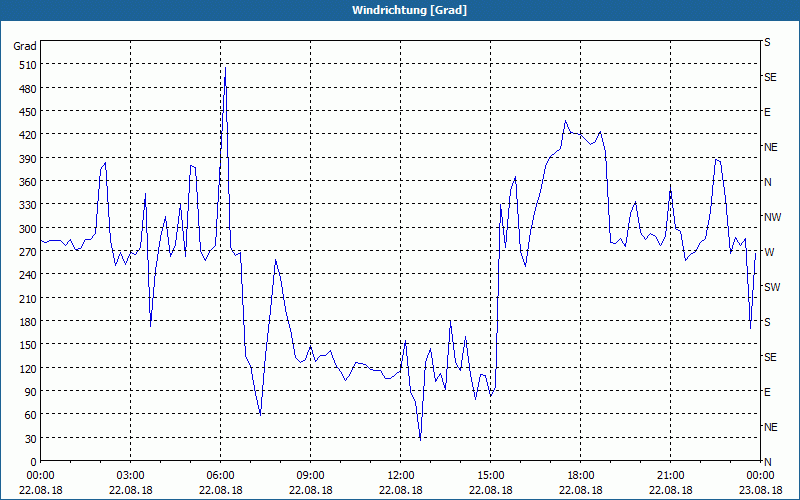Select the 30 y-axis label
This screenshot has height=500, width=800.
tap(31, 438)
